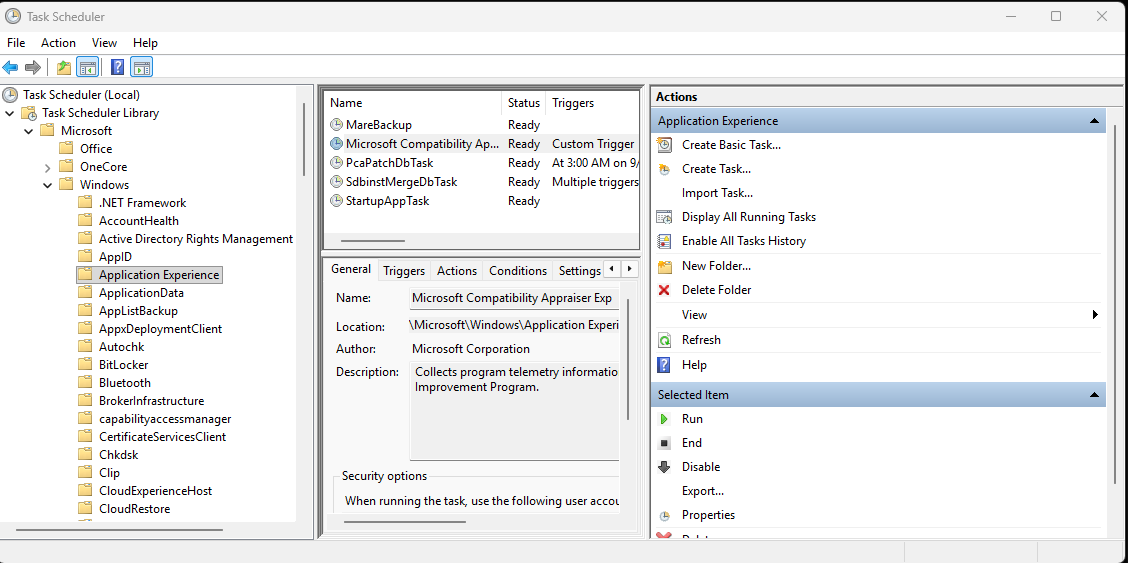The height and width of the screenshot is (563, 1128).
Task: Expand the OneCore folder node
Action: coord(47,167)
